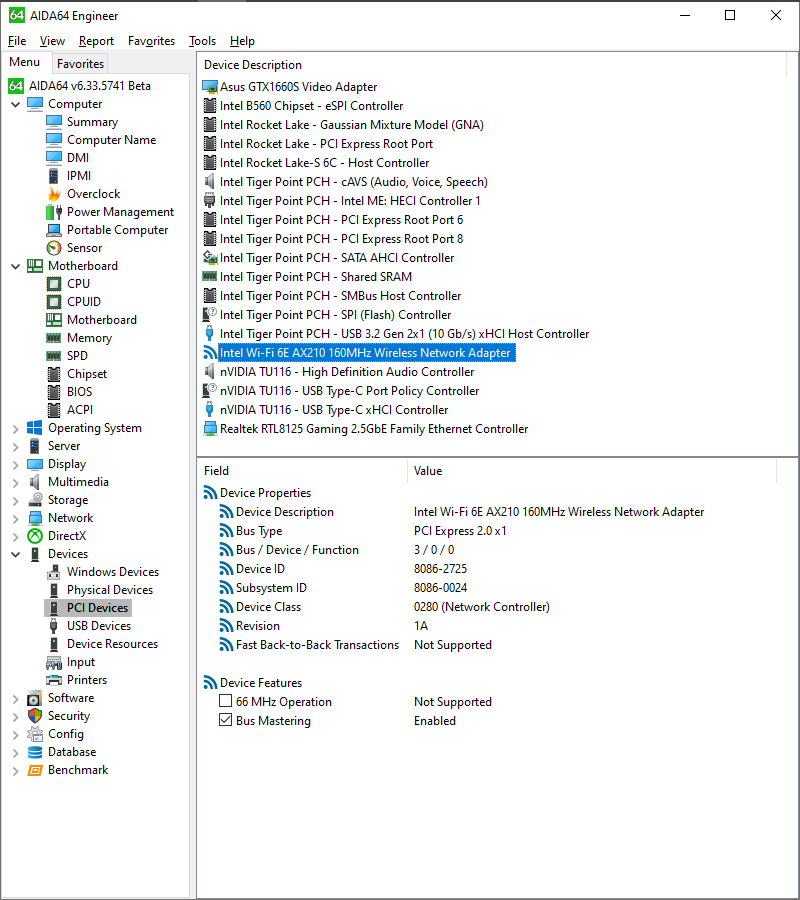The width and height of the screenshot is (800, 900).
Task: Click the Revision field row
Action: pyautogui.click(x=258, y=626)
